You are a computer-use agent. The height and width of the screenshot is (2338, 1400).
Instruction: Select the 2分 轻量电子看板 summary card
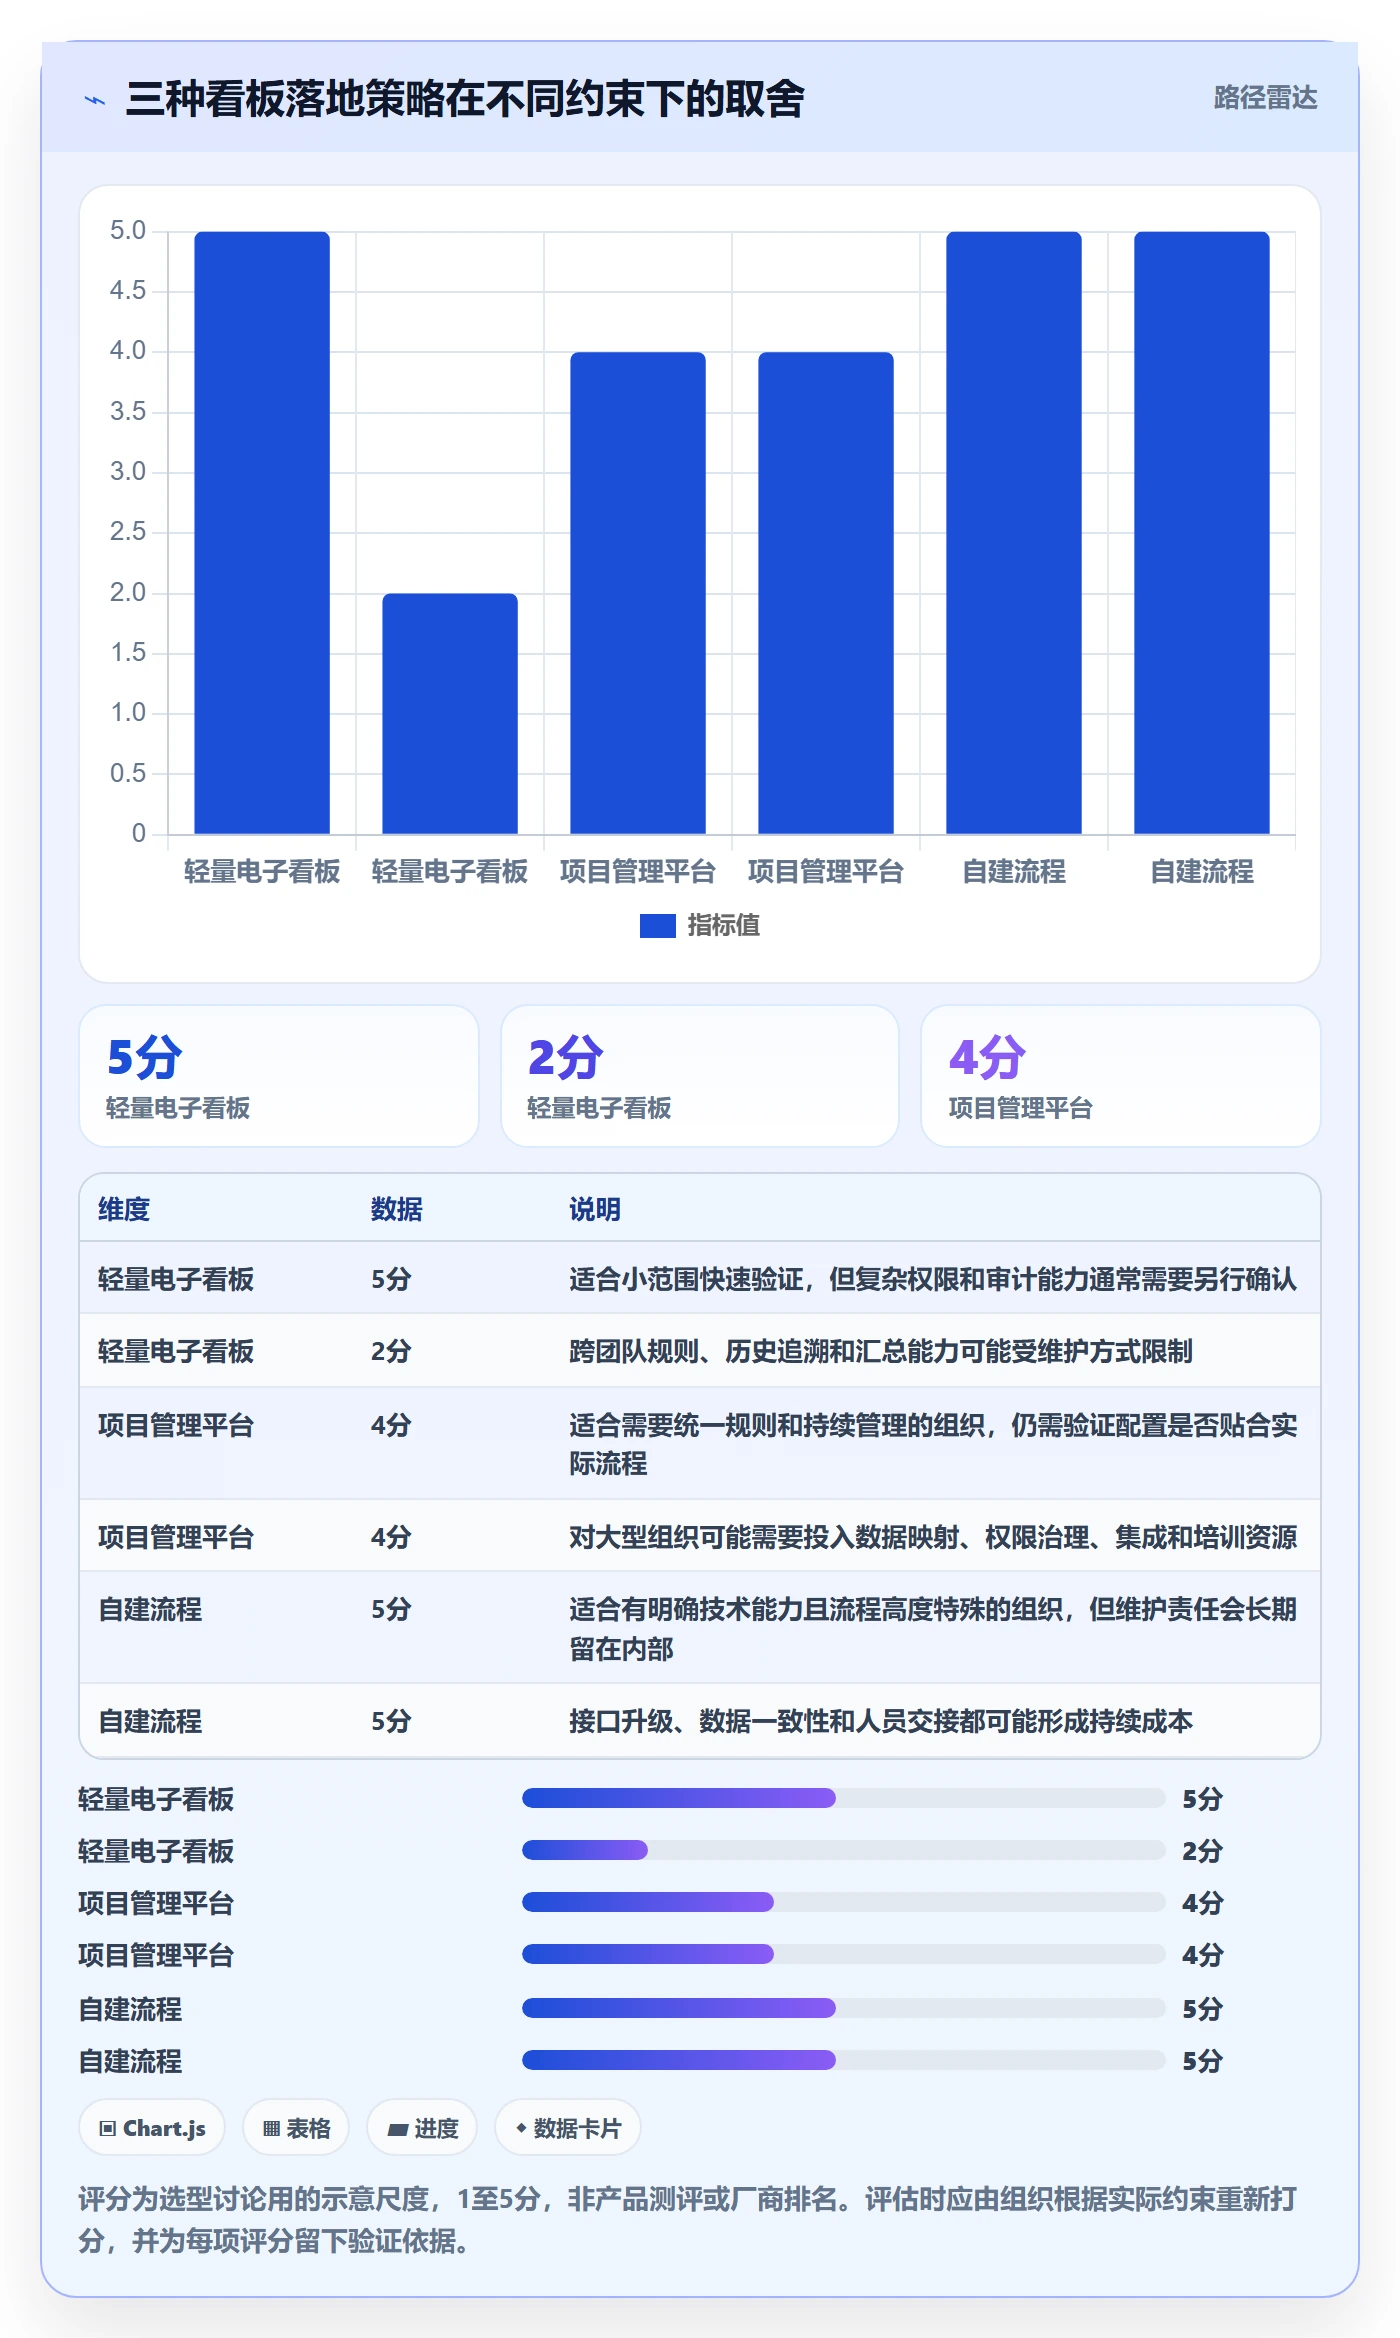click(x=700, y=1076)
